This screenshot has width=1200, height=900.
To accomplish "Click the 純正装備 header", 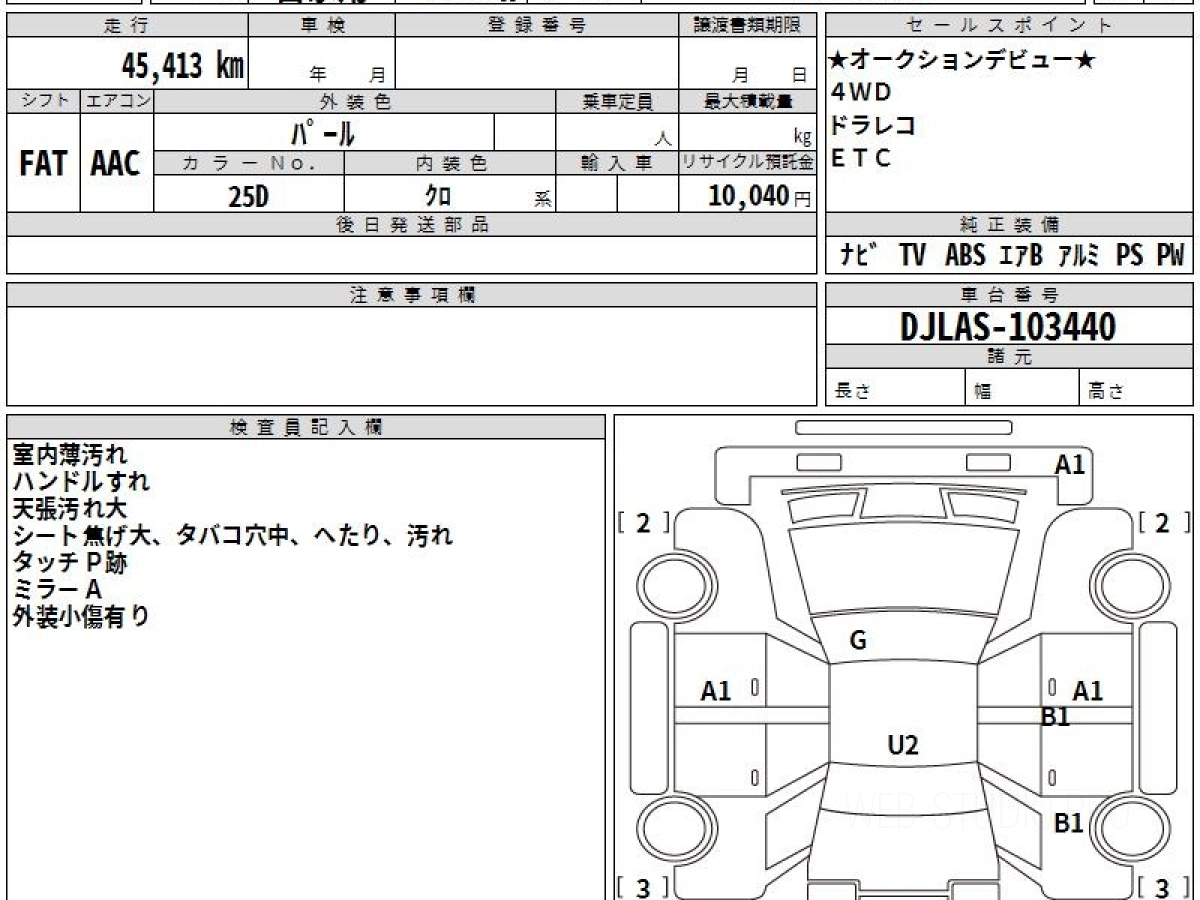I will [1009, 225].
